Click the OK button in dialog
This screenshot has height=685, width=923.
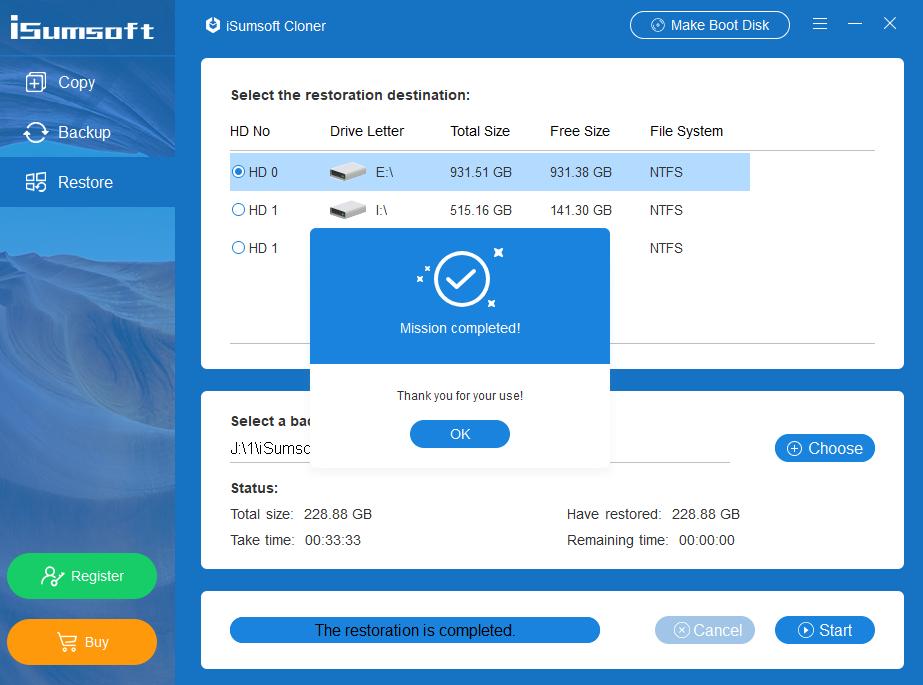pyautogui.click(x=460, y=434)
